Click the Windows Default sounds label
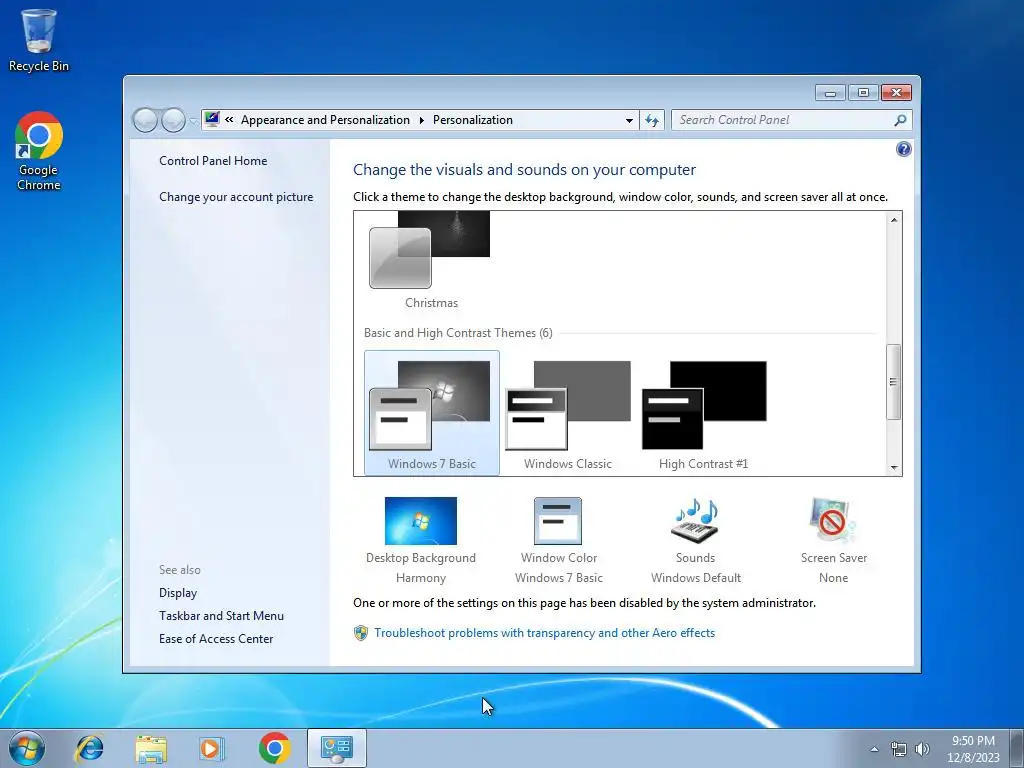Viewport: 1024px width, 768px height. coord(696,578)
